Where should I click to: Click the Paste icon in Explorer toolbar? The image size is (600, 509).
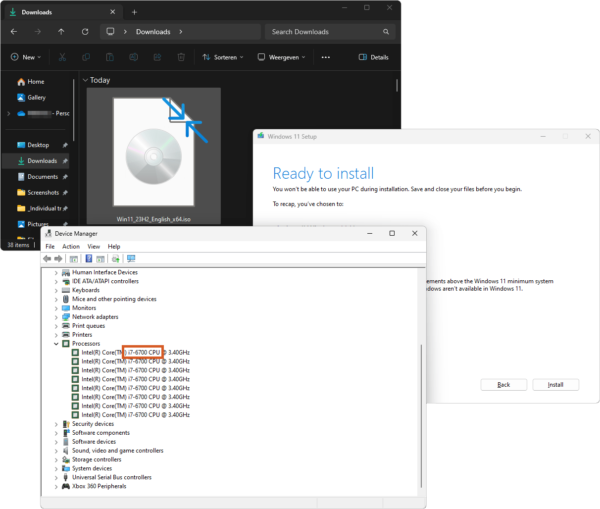coord(110,57)
